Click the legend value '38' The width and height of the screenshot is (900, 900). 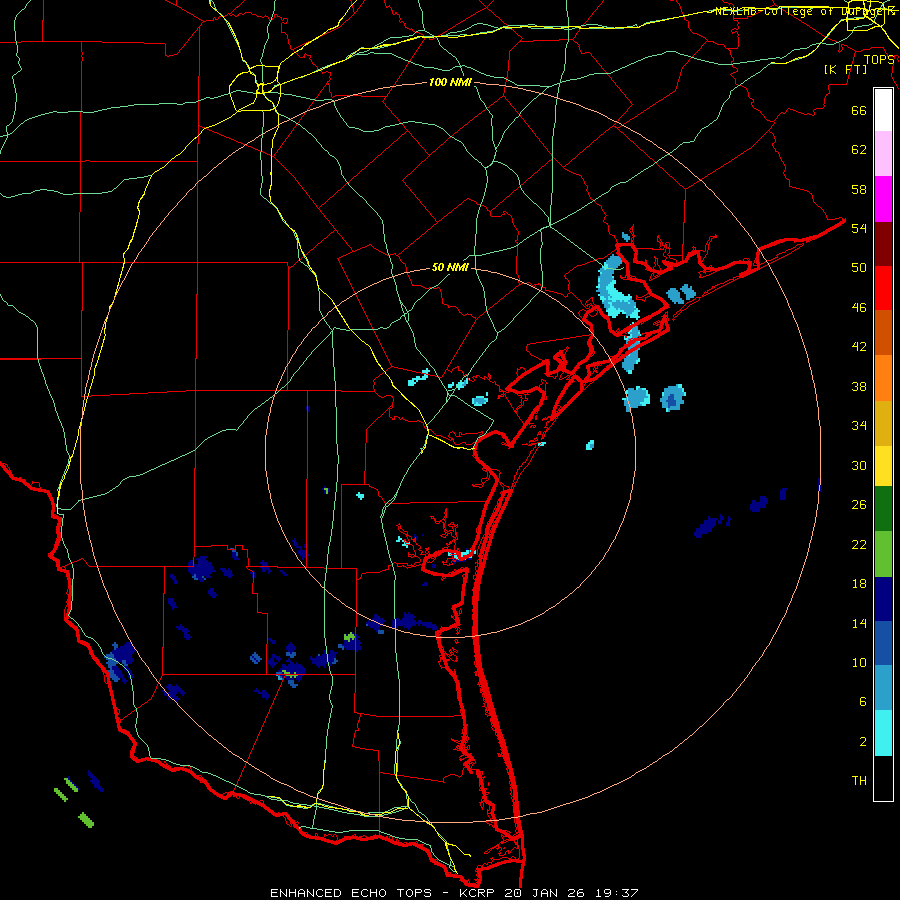[x=859, y=386]
